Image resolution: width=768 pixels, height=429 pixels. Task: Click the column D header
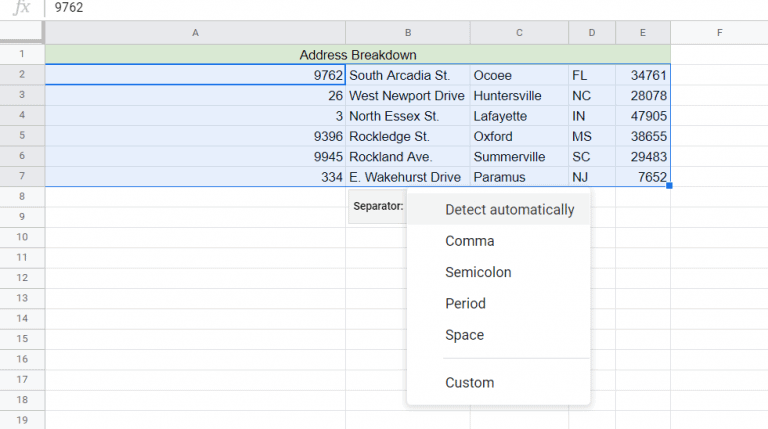(x=591, y=33)
